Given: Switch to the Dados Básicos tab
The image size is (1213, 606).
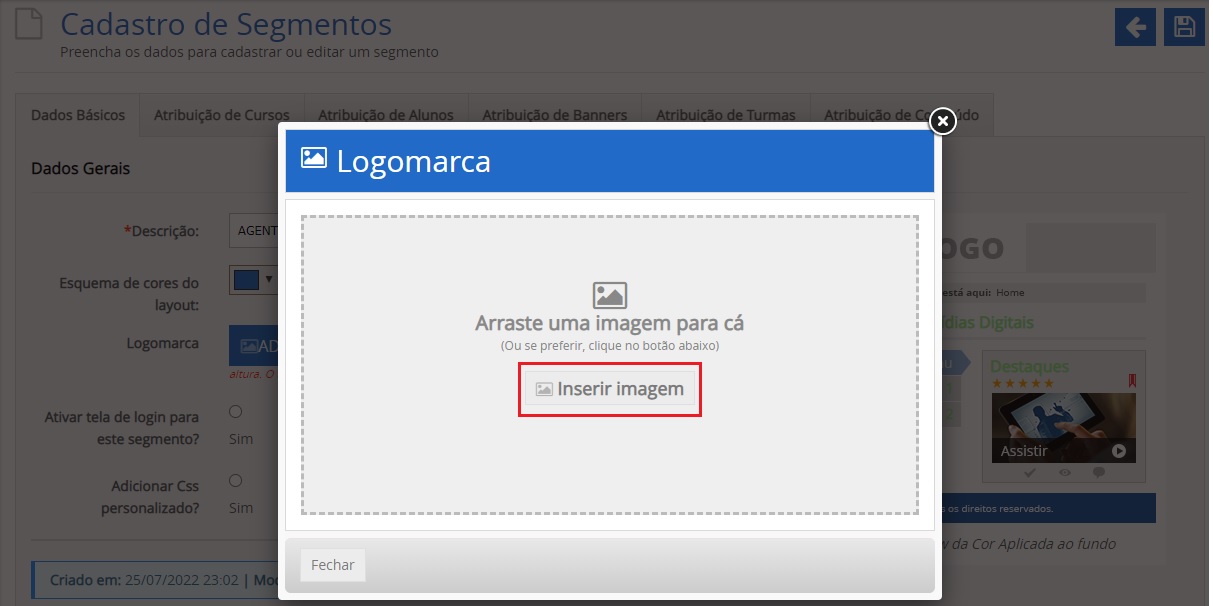Looking at the screenshot, I should (78, 115).
